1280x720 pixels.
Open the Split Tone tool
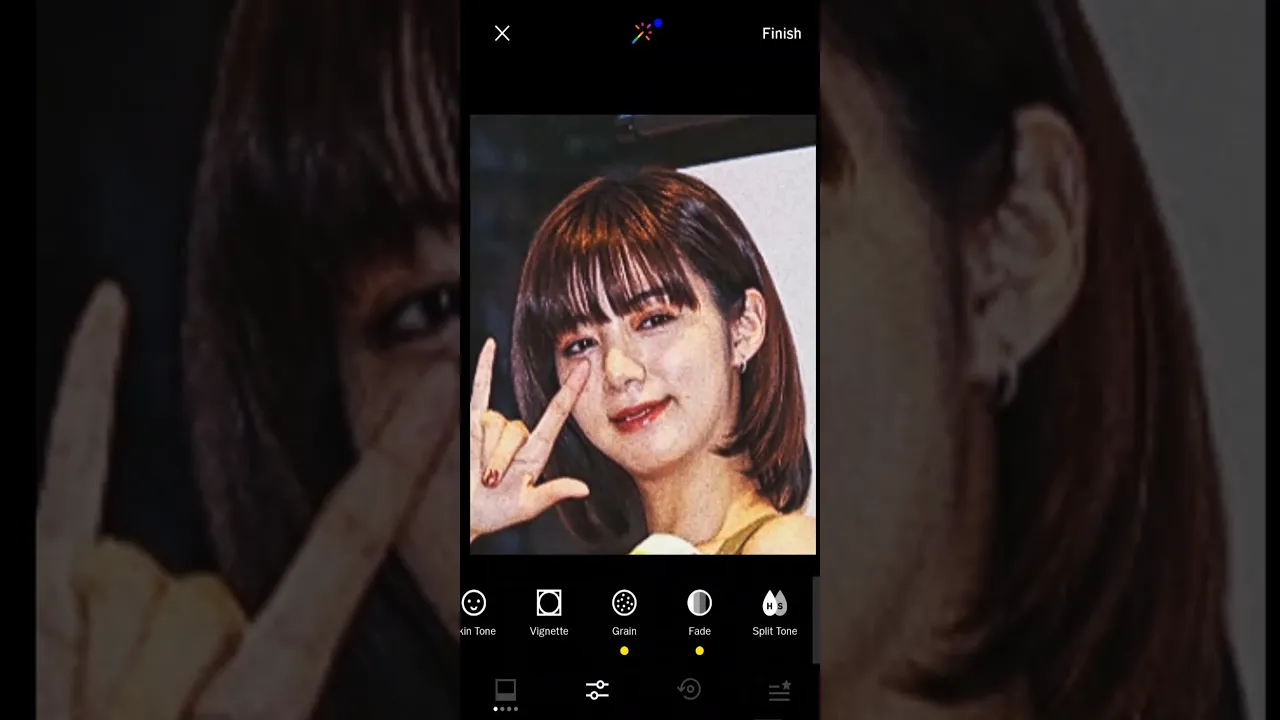tap(775, 613)
